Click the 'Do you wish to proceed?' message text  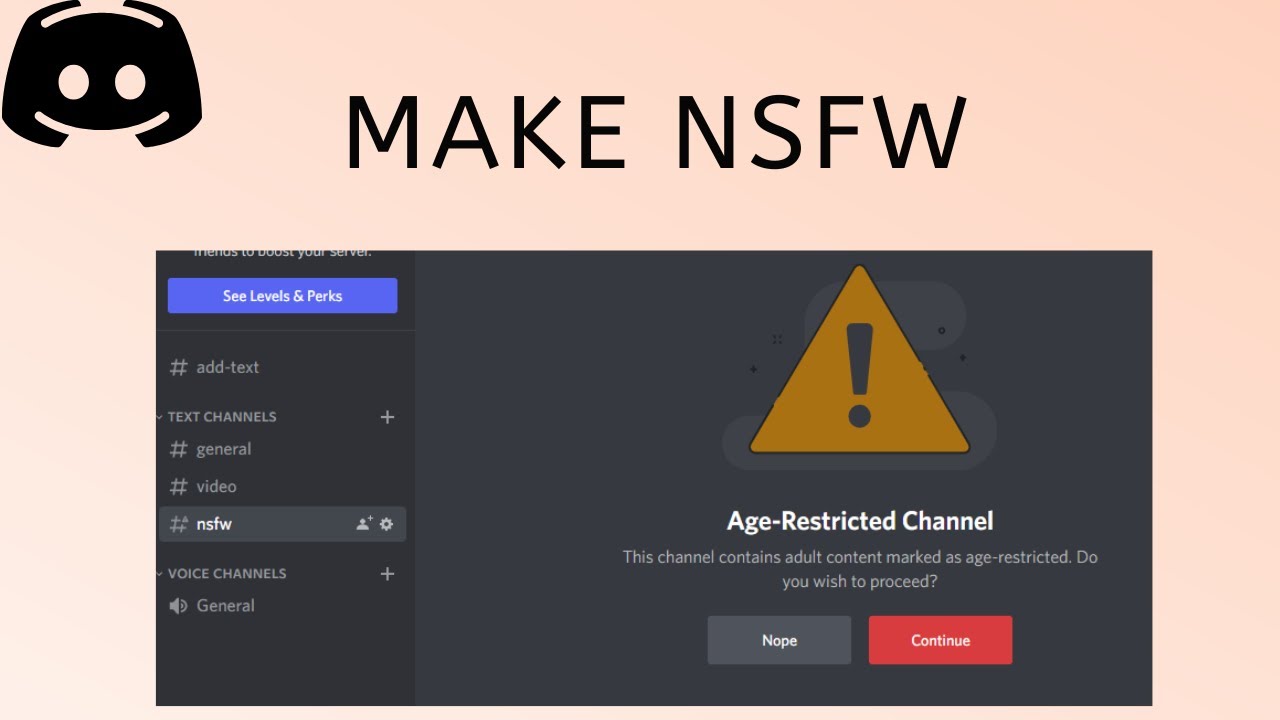pyautogui.click(x=860, y=569)
